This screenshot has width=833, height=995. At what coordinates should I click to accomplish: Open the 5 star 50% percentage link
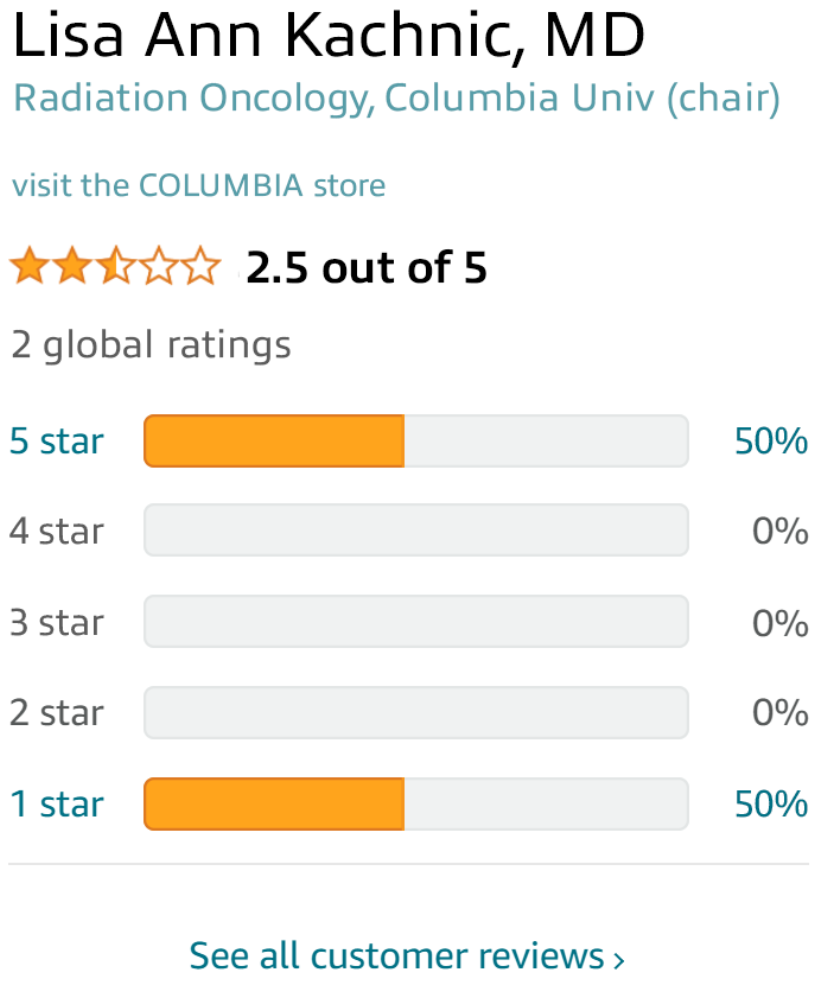tap(771, 441)
